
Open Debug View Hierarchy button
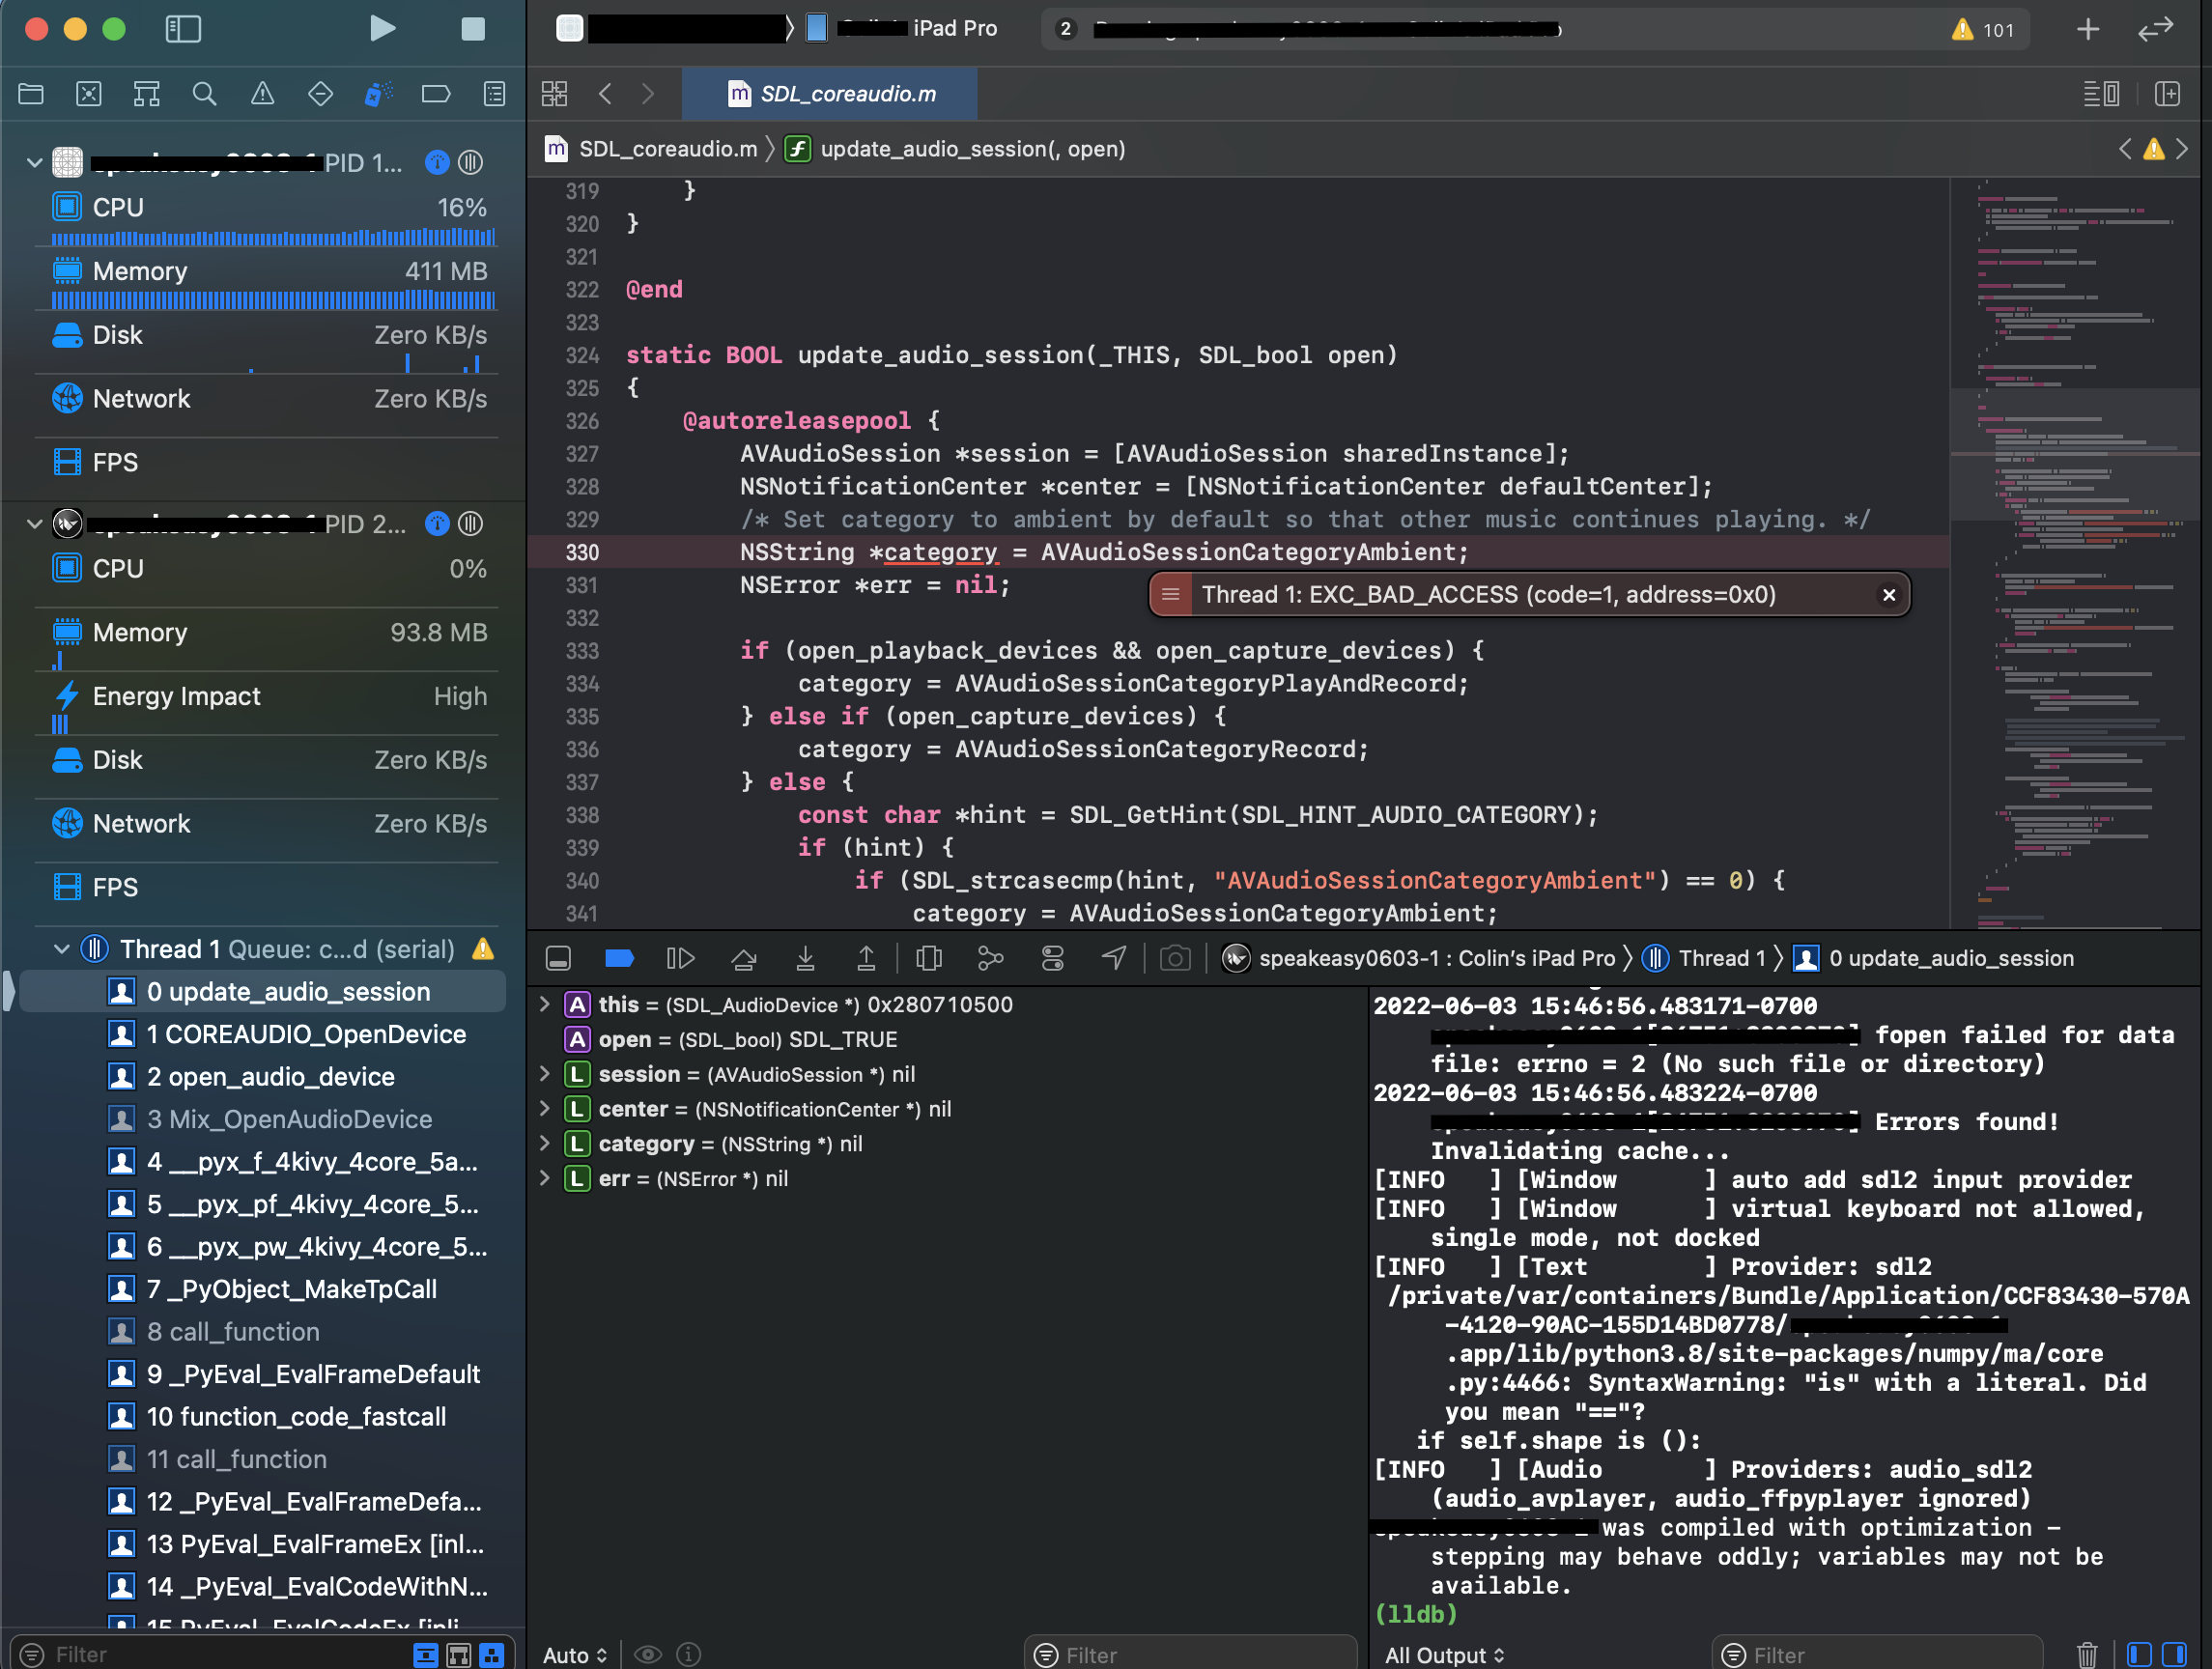click(929, 958)
